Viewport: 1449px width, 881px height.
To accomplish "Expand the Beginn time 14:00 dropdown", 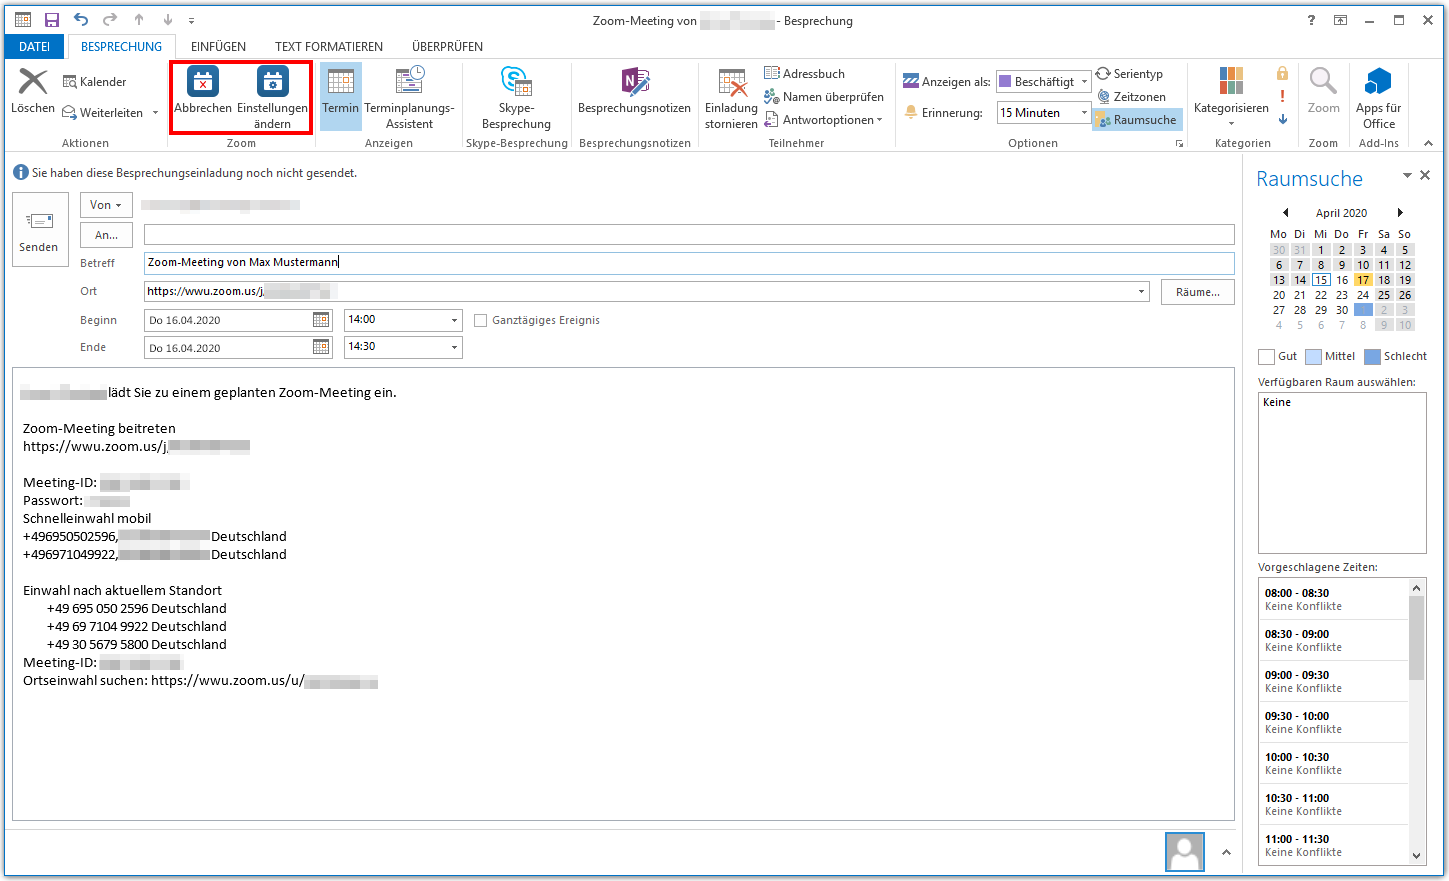I will pos(454,321).
